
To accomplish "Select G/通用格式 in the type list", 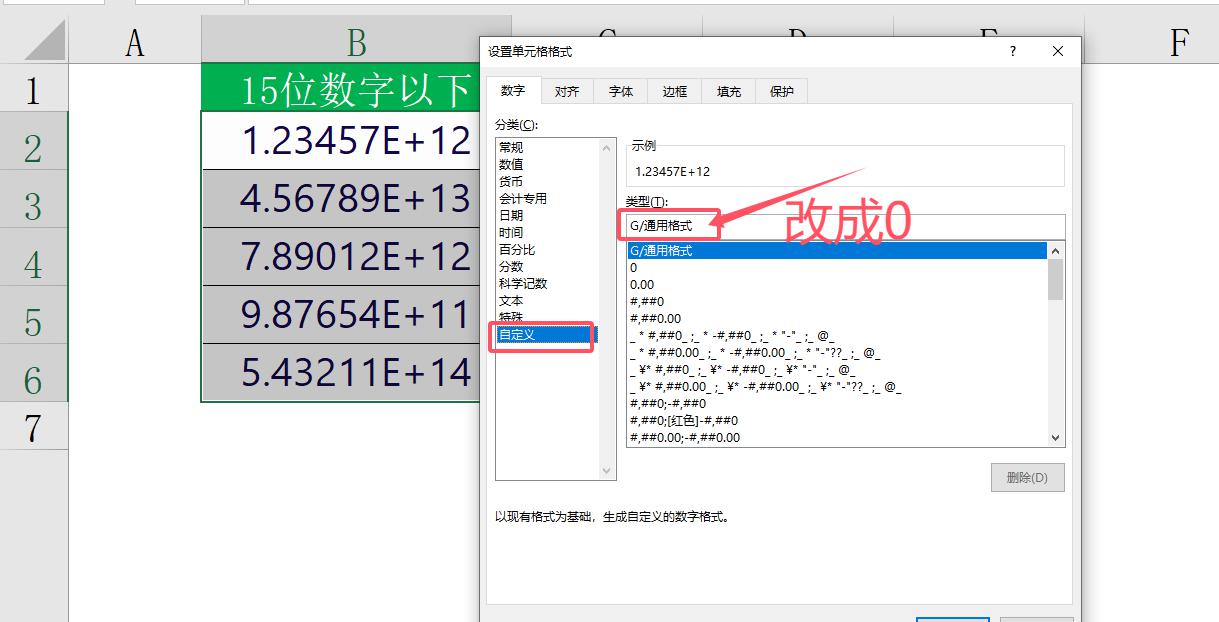I will (x=837, y=251).
